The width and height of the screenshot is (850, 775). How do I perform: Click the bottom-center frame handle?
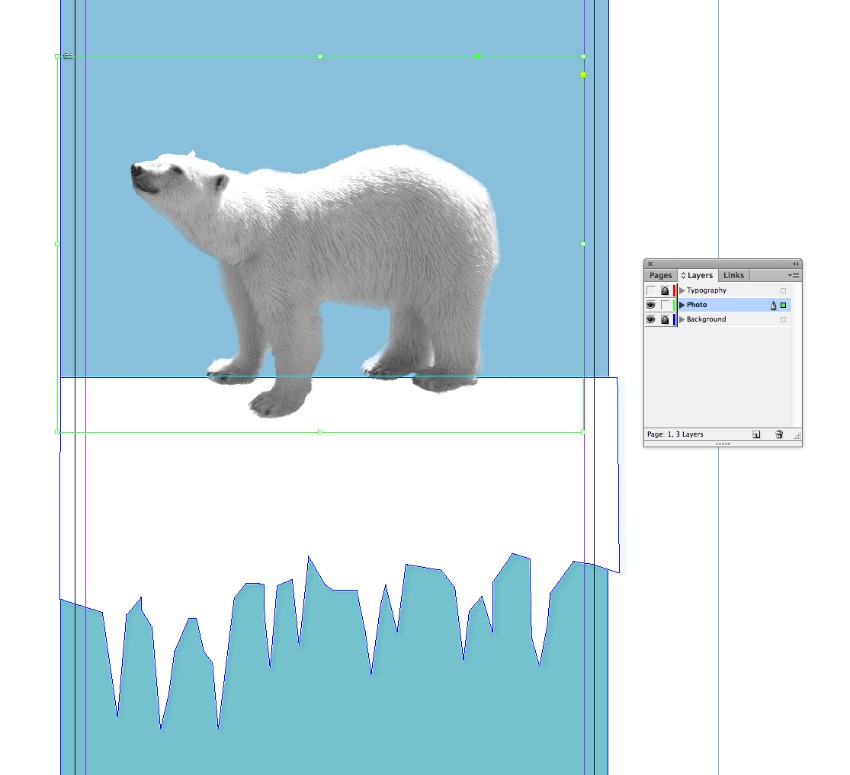click(320, 432)
